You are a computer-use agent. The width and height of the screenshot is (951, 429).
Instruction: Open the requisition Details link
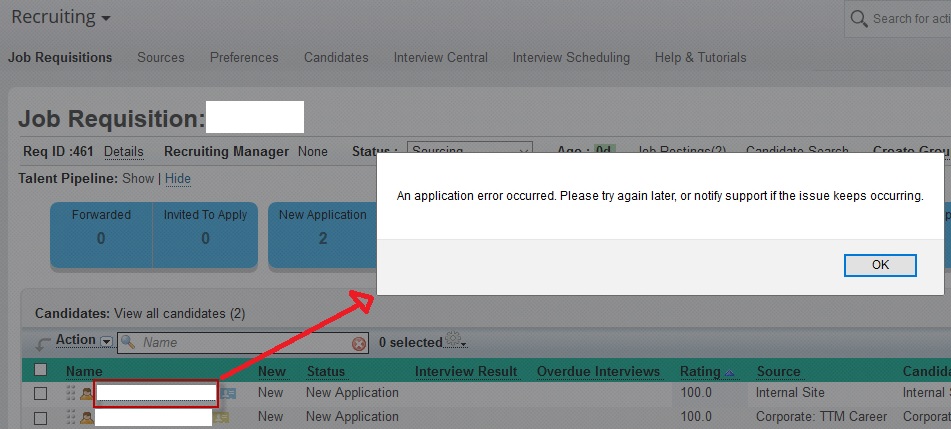(124, 152)
